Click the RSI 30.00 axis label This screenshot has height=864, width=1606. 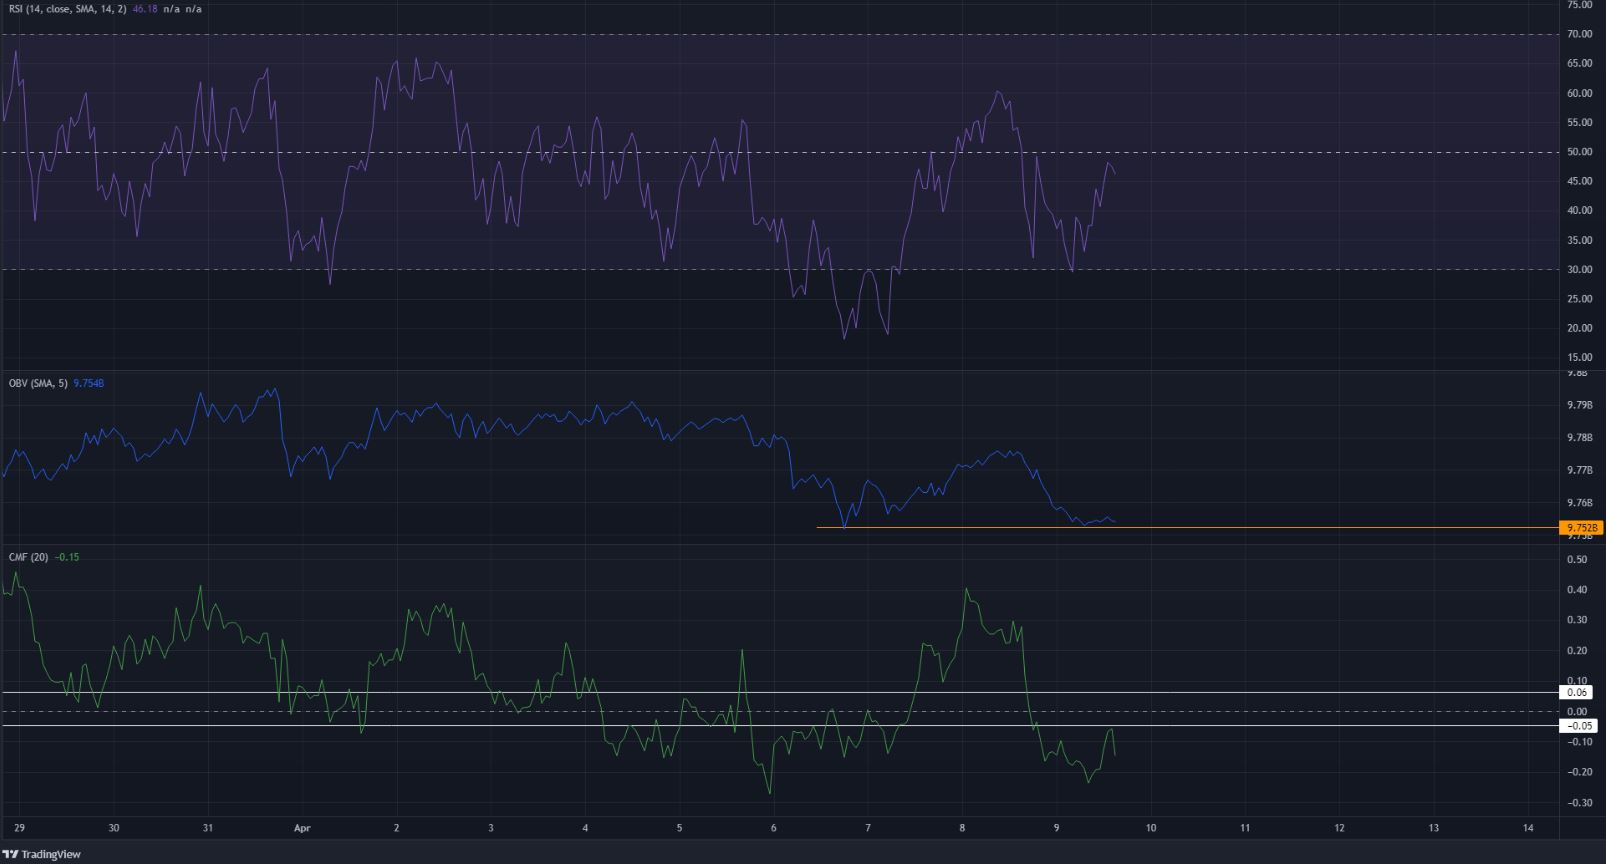pos(1579,270)
